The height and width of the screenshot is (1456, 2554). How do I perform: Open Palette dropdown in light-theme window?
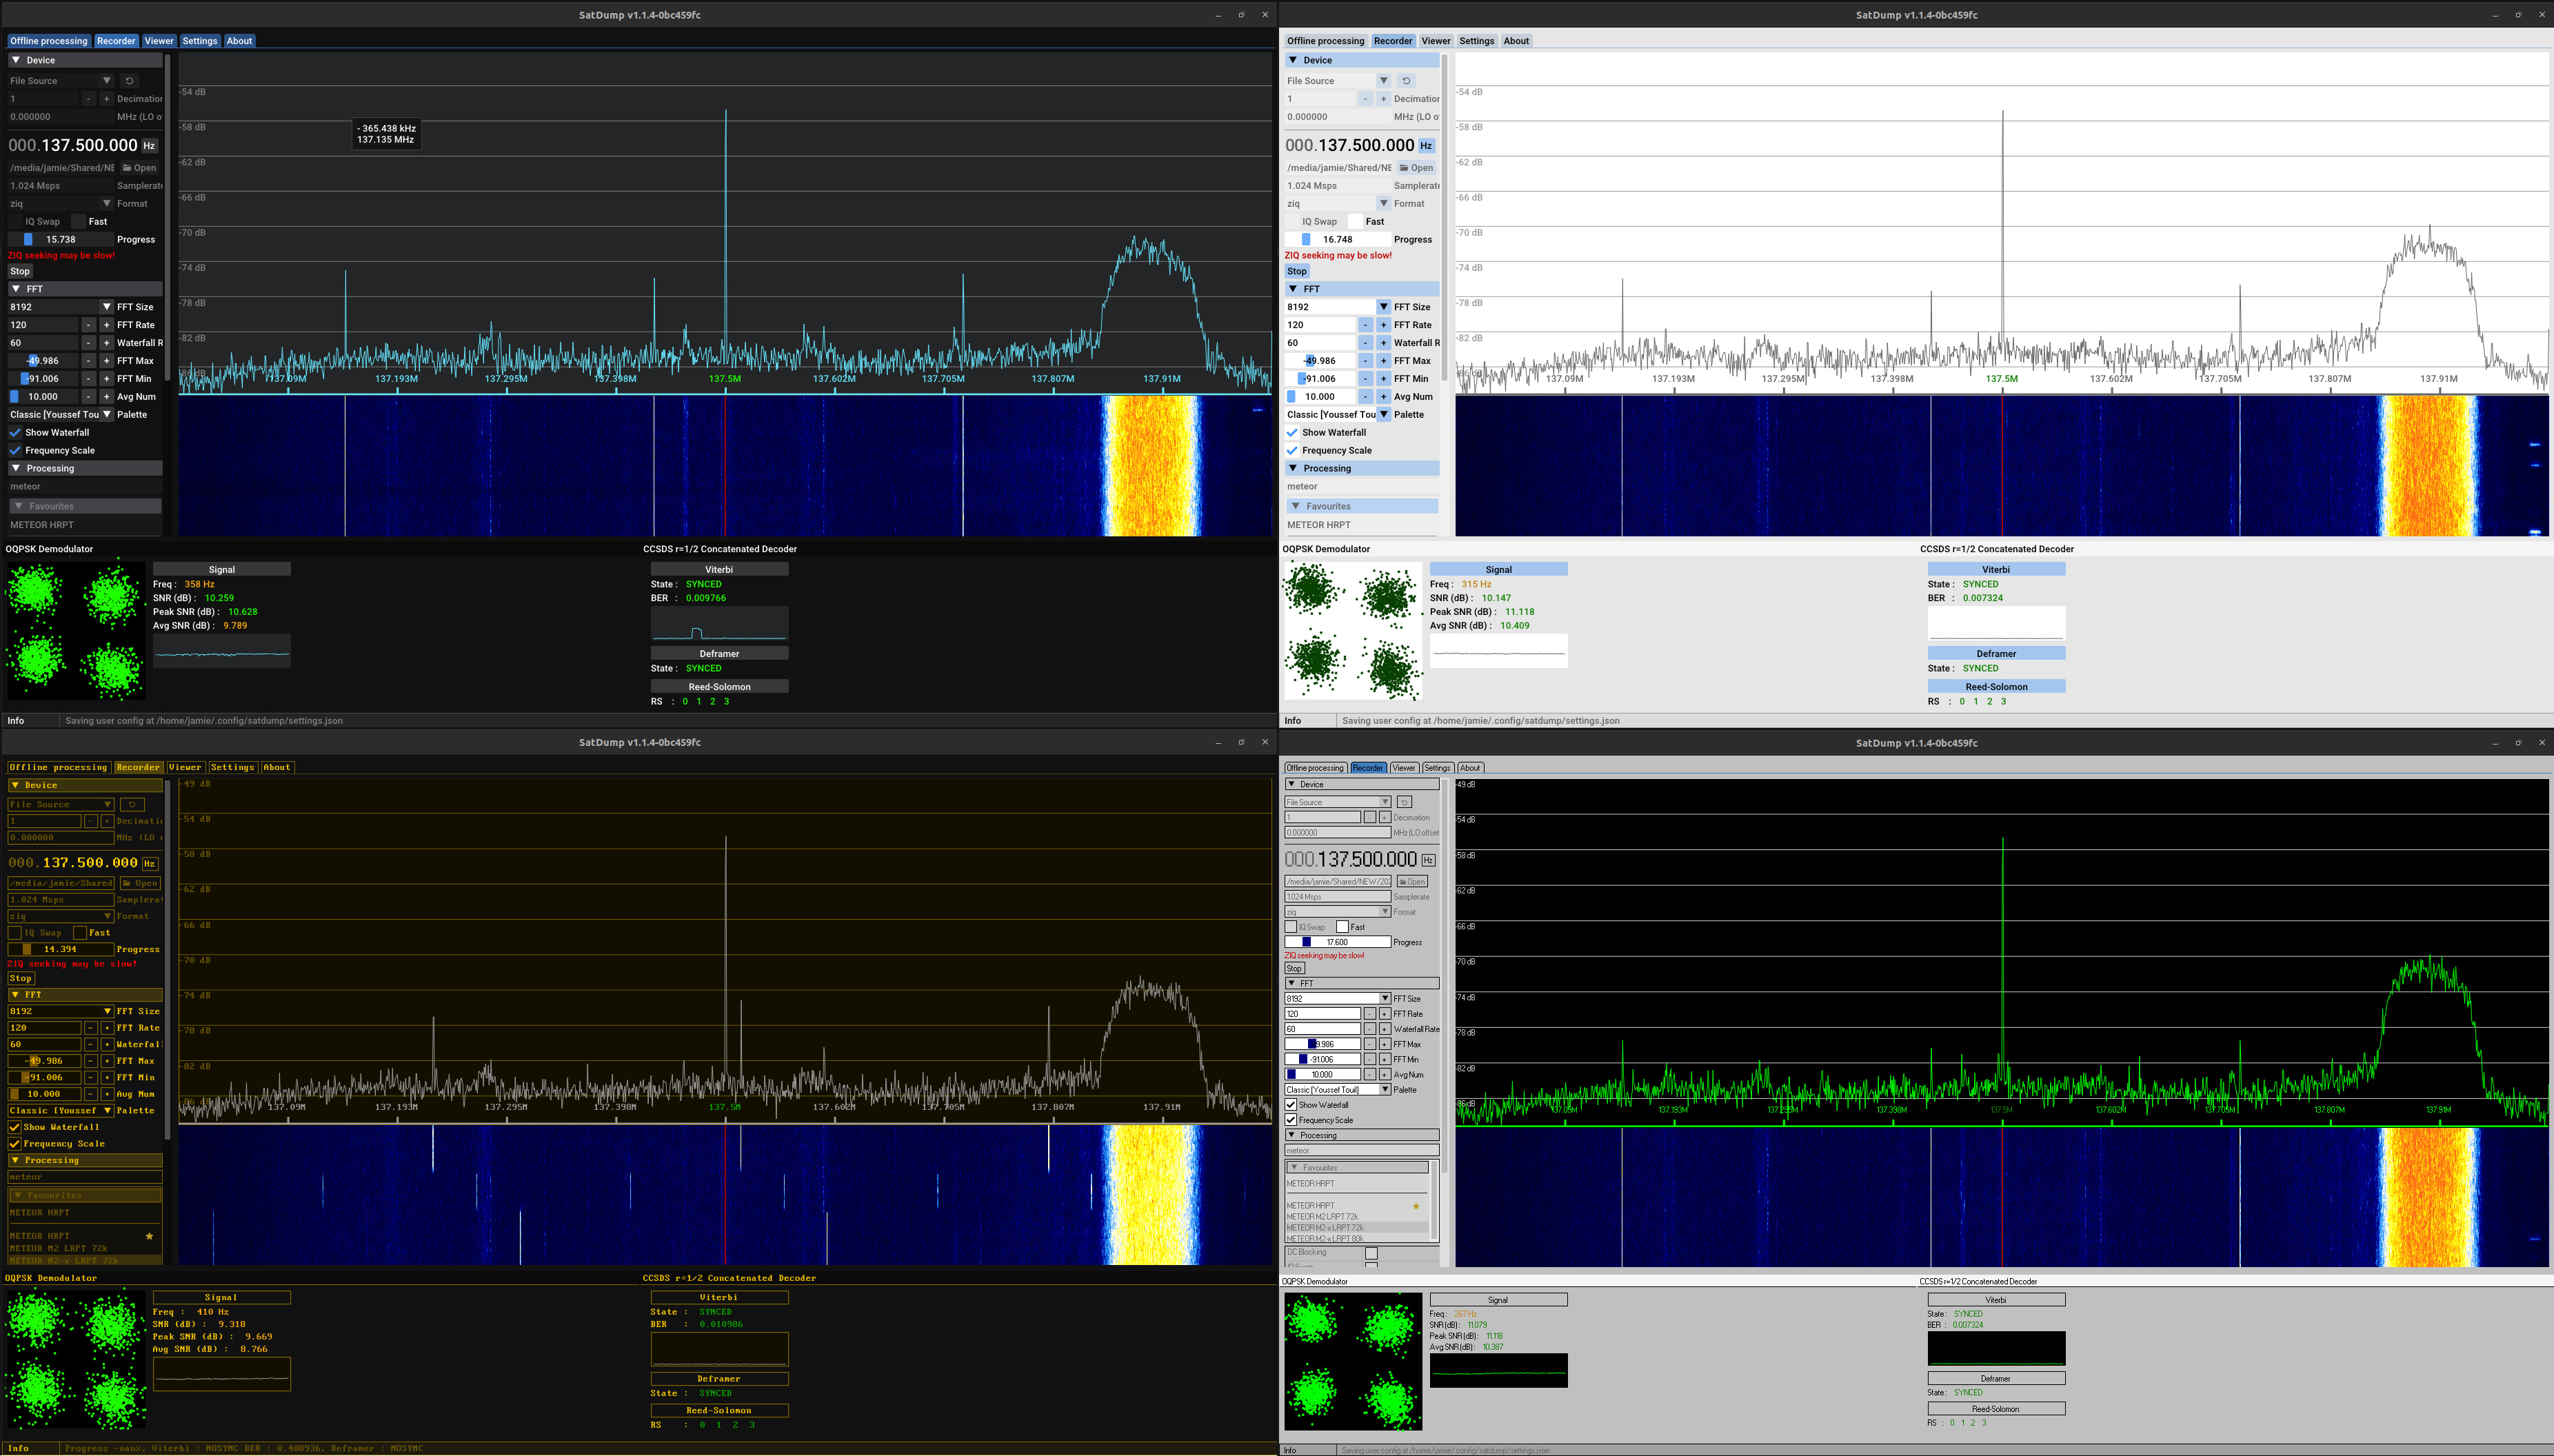tap(1337, 415)
